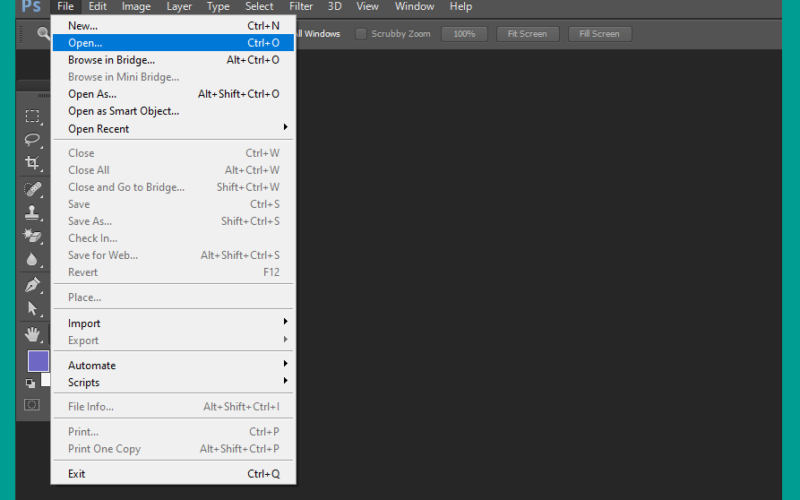Click the Place... menu entry
The height and width of the screenshot is (500, 800).
[173, 297]
